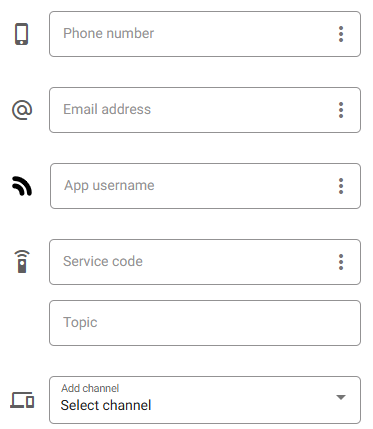
Task: Open the Service code more options
Action: [341, 262]
